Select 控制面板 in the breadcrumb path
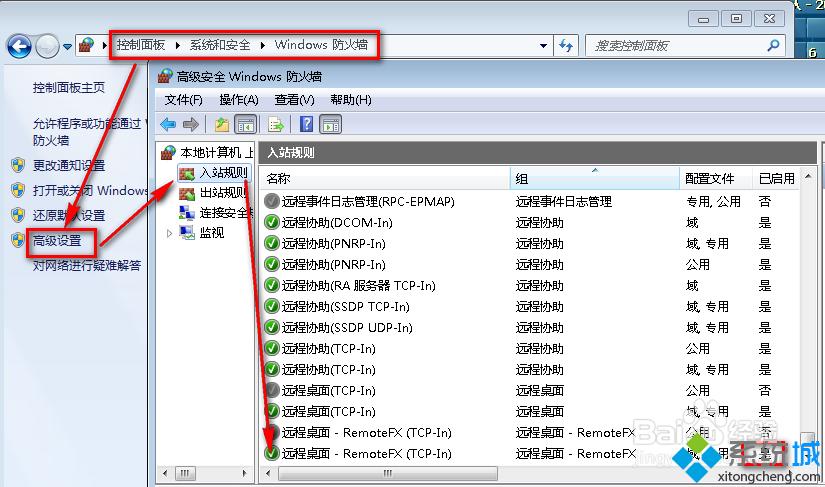This screenshot has width=825, height=487. click(x=141, y=45)
